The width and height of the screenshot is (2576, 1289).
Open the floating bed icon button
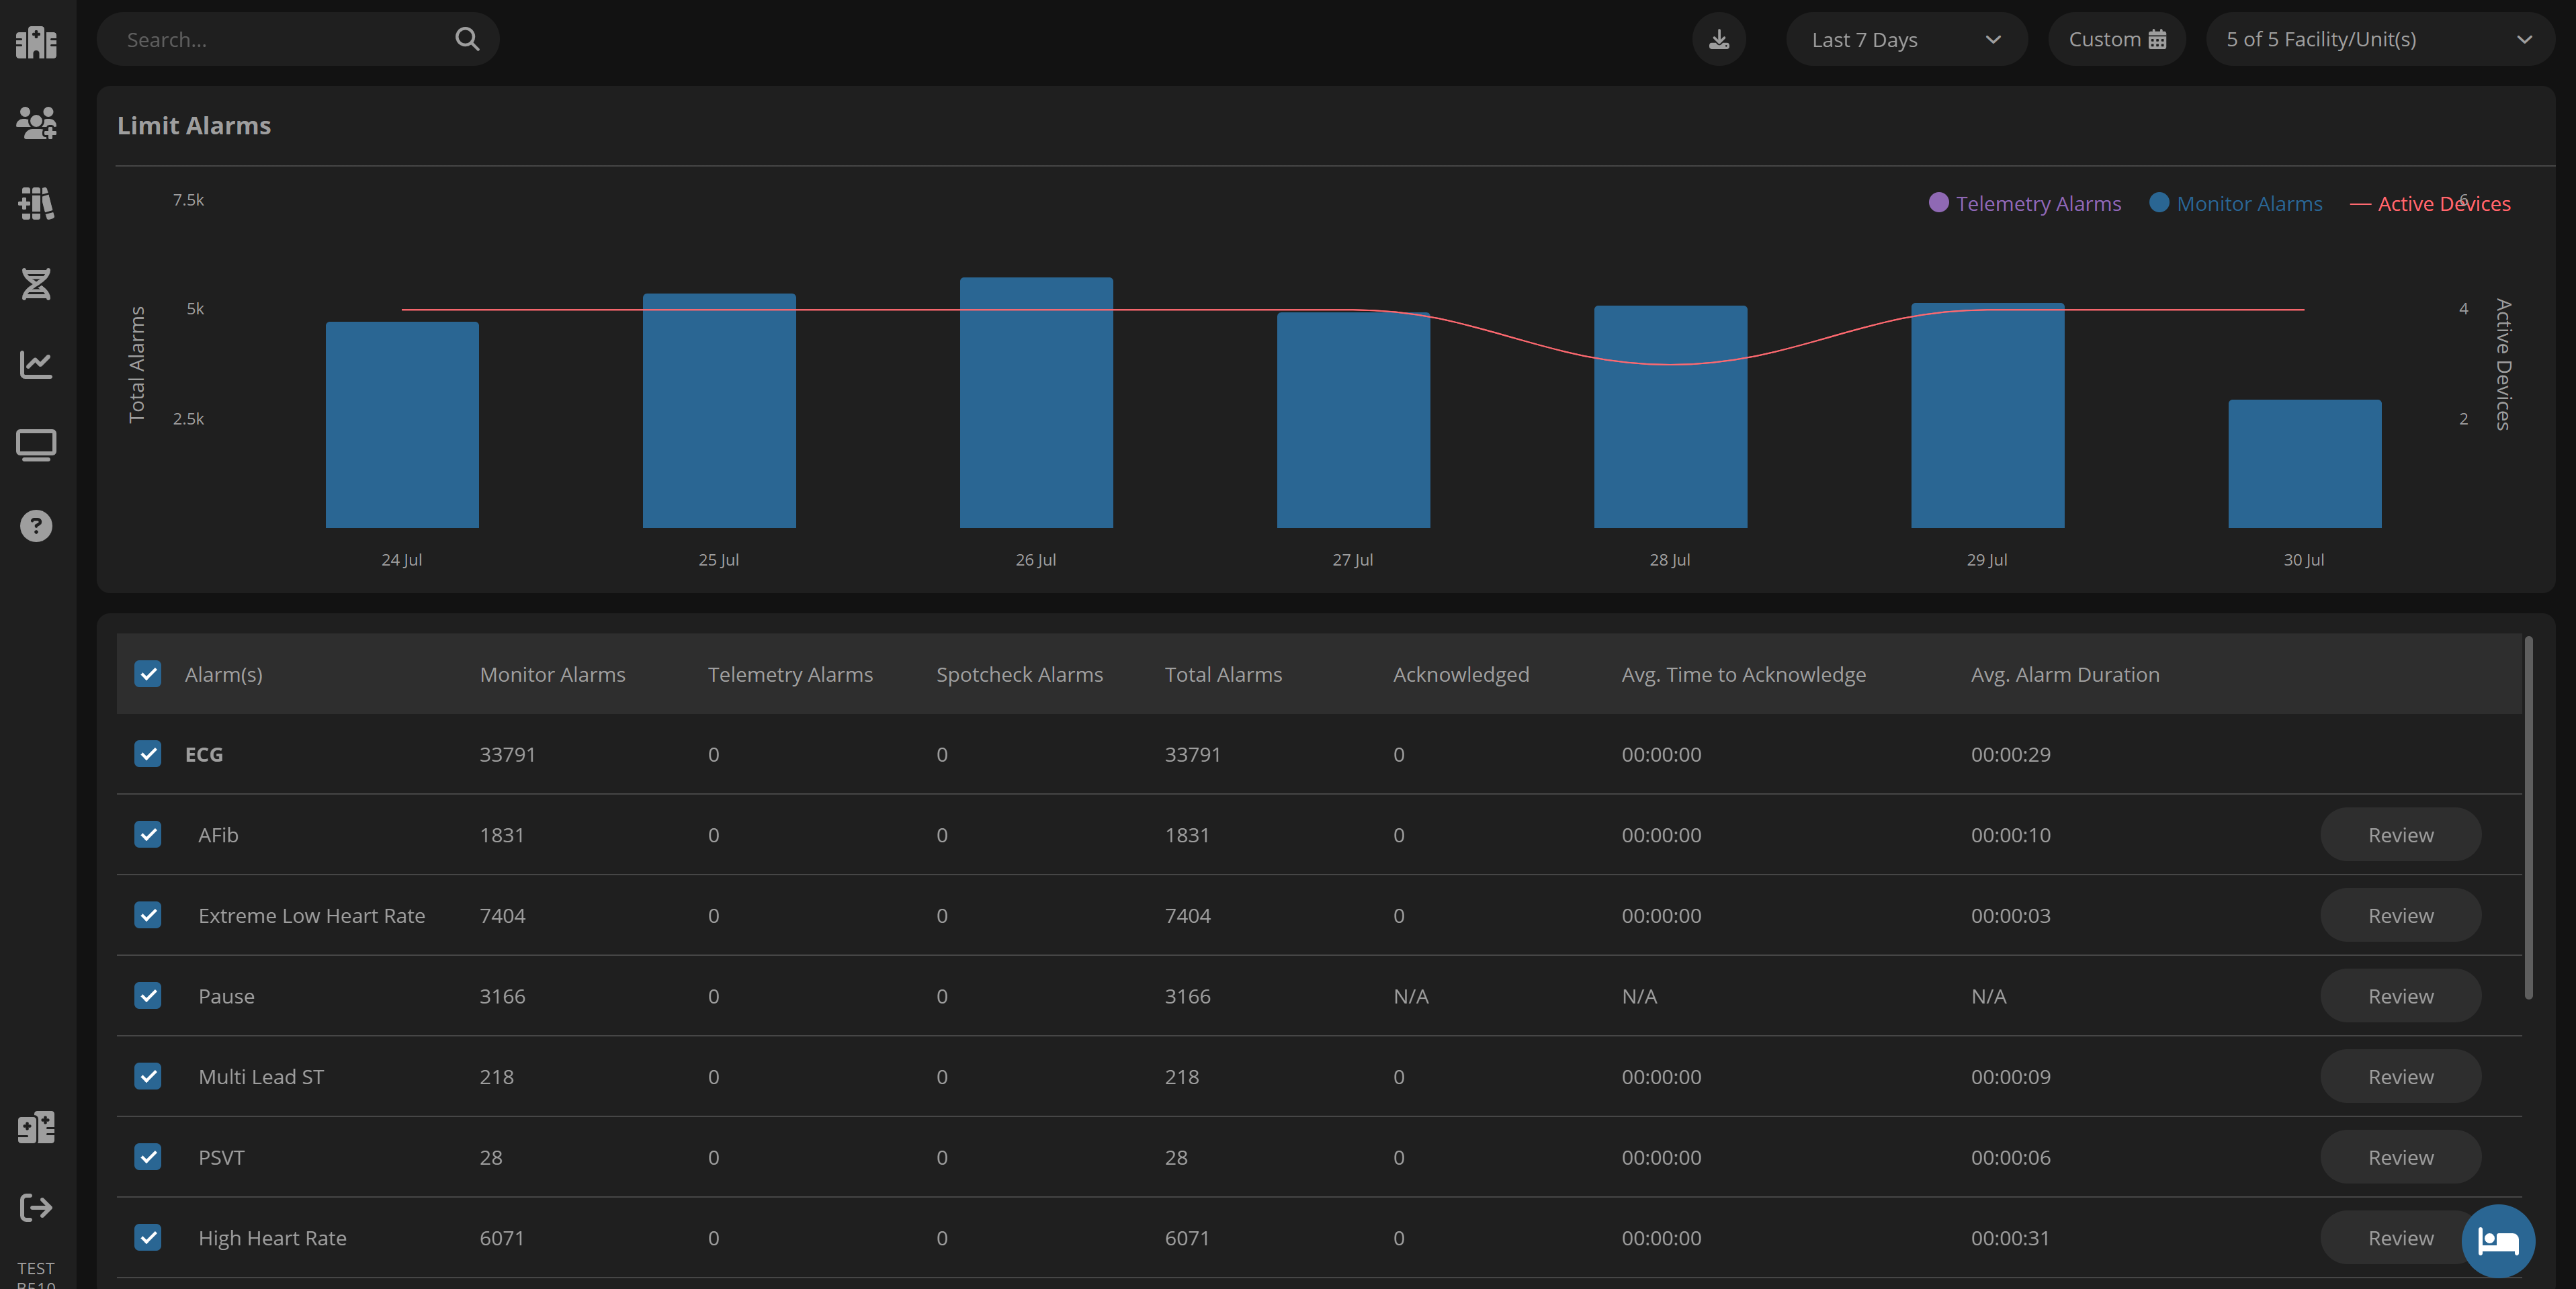pyautogui.click(x=2497, y=1241)
